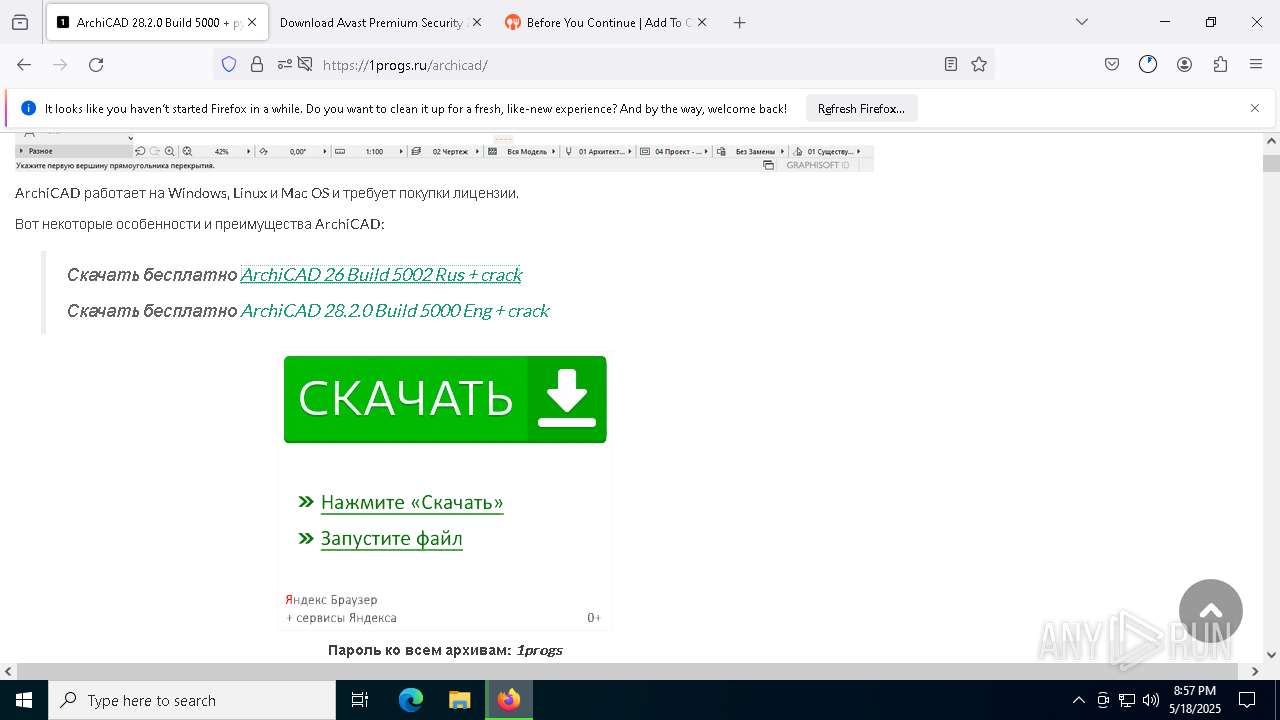
Task: Click the Refresh Firefox... button
Action: (x=861, y=108)
